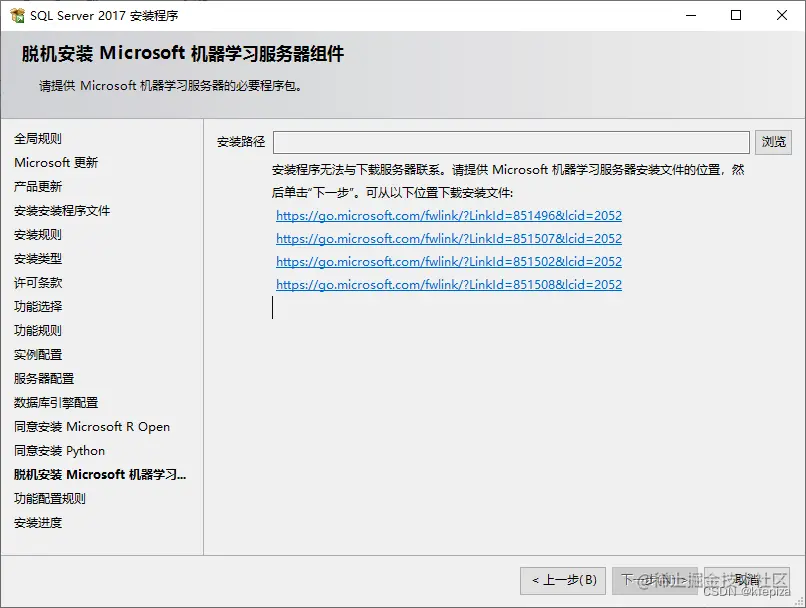The width and height of the screenshot is (806, 608).
Task: Select the 数据库引擎配置 step
Action: 56,402
